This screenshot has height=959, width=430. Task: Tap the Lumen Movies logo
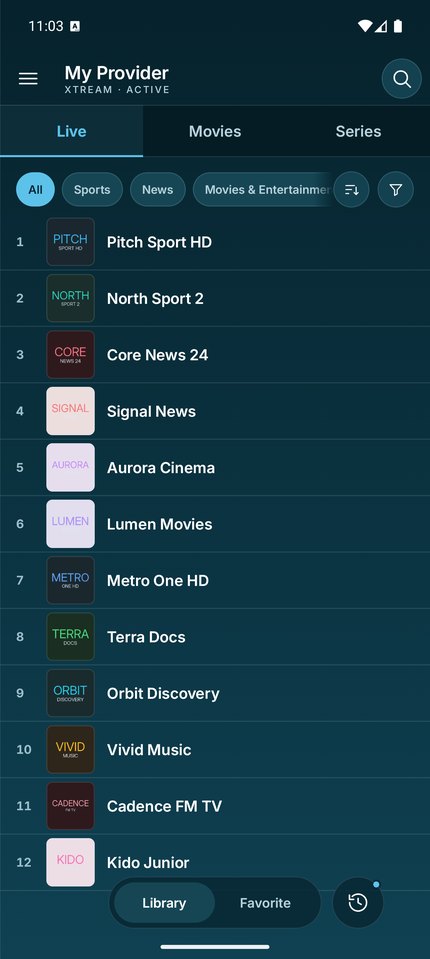(70, 524)
